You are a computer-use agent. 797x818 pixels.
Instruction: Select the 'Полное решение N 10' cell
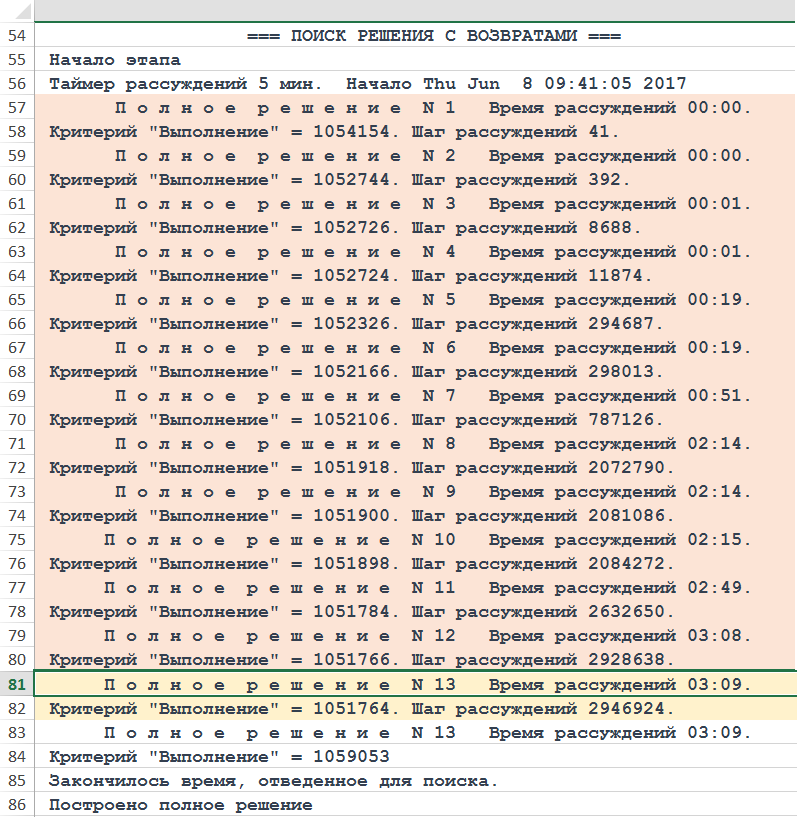pos(427,540)
